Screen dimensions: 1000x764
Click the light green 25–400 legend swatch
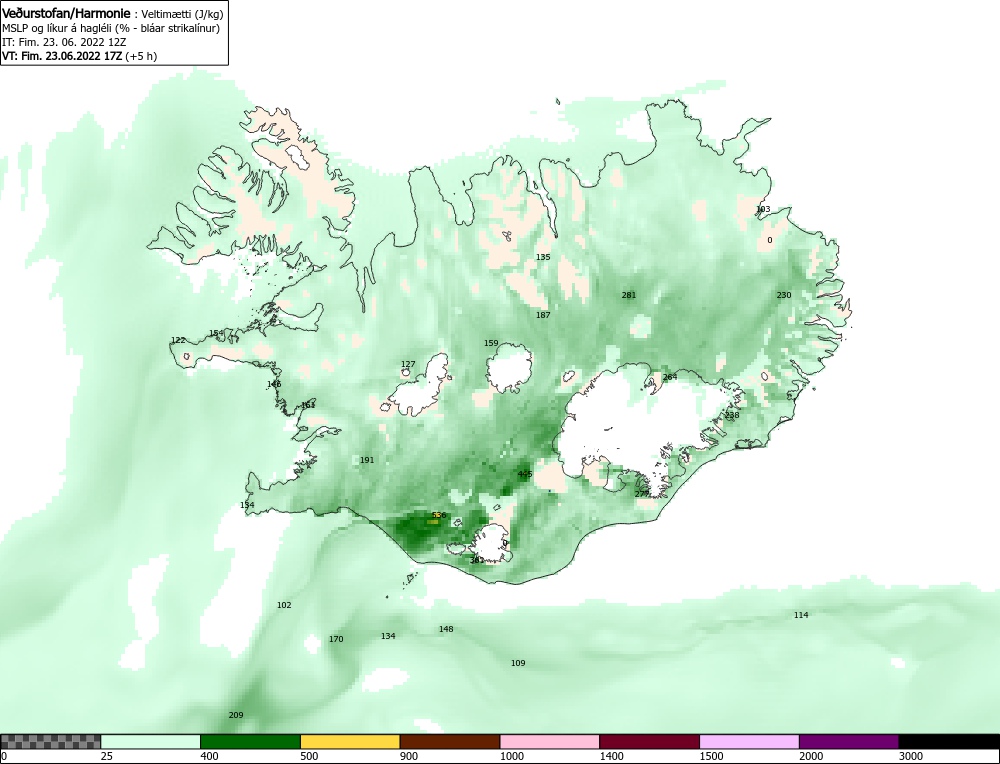tap(151, 742)
